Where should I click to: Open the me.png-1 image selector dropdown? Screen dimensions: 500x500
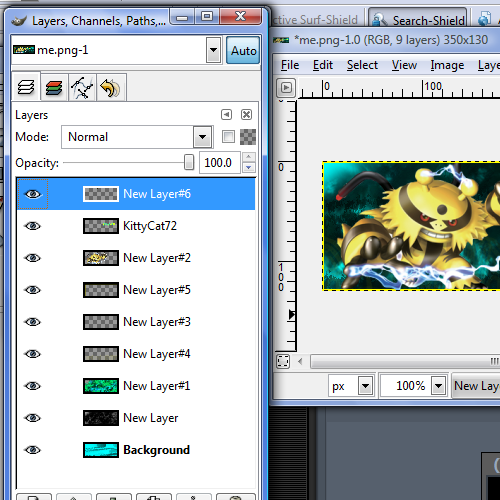point(213,50)
